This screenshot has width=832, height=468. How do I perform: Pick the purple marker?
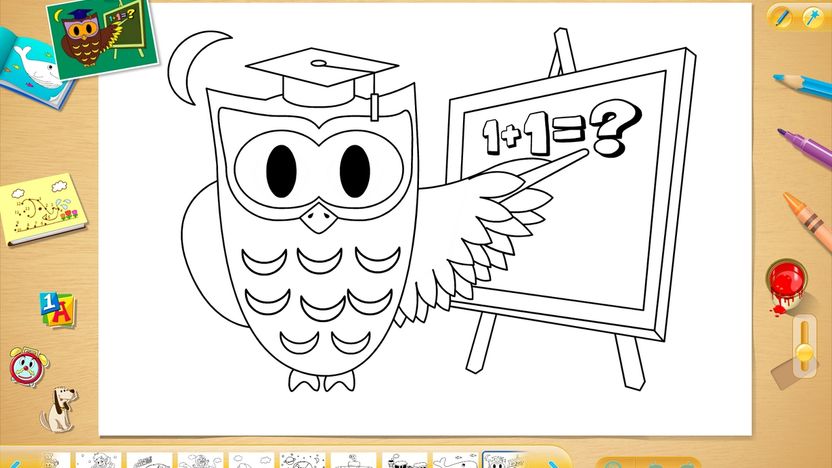(x=805, y=146)
